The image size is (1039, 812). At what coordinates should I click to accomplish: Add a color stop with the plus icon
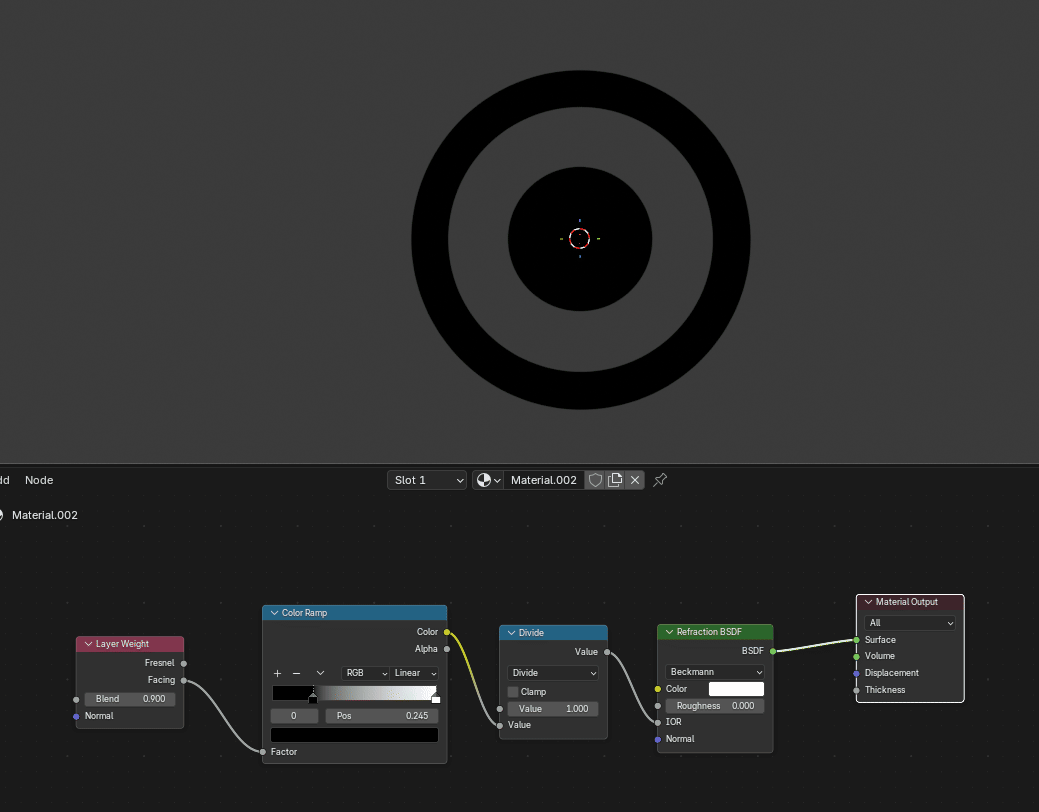pyautogui.click(x=277, y=673)
